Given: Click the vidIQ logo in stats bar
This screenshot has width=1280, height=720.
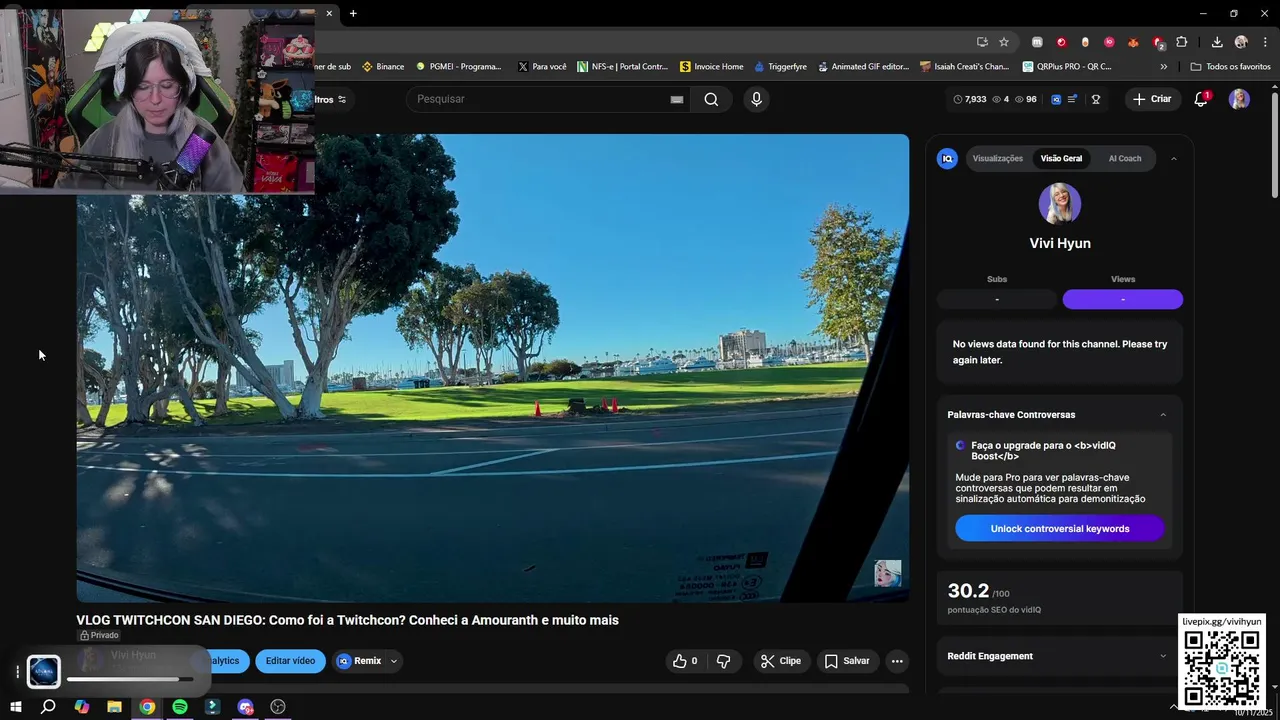Looking at the screenshot, I should tap(1057, 99).
